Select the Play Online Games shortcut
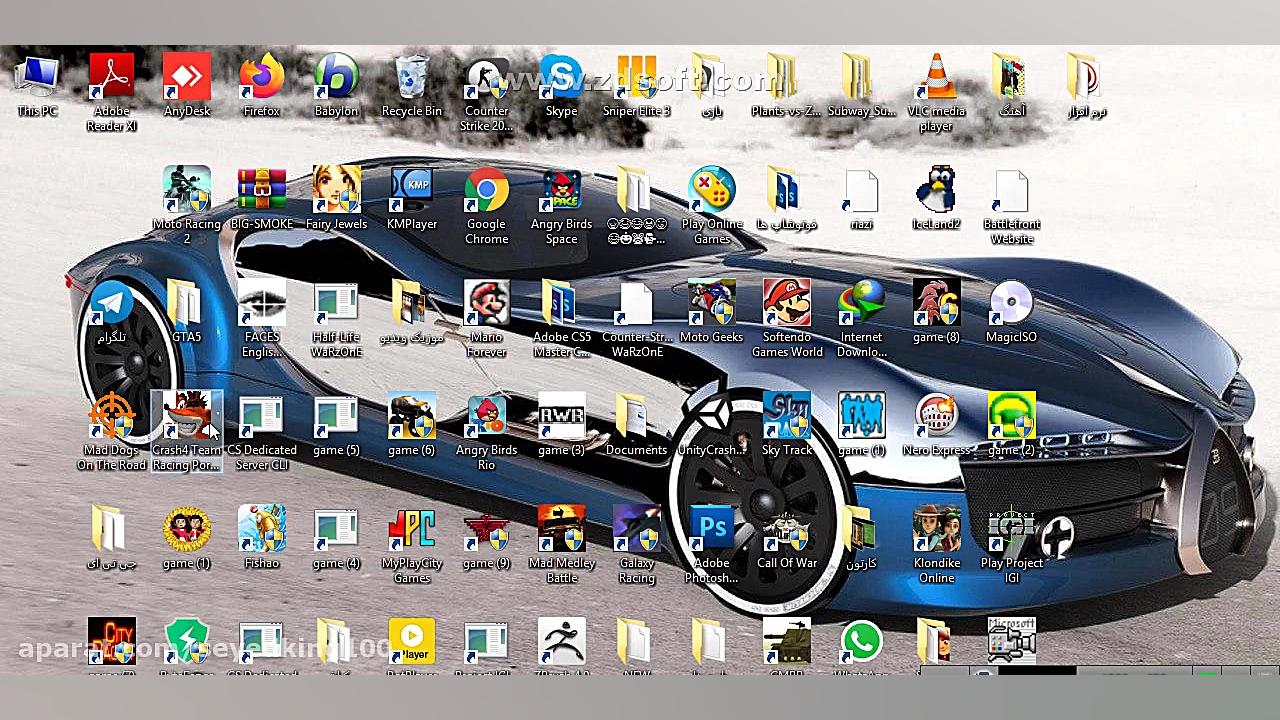This screenshot has width=1280, height=720. [x=711, y=206]
